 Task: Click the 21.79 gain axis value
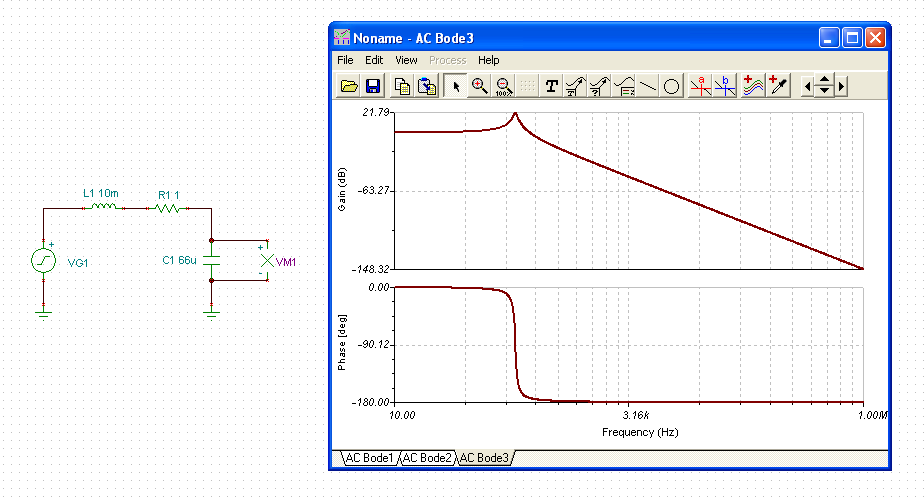click(376, 112)
